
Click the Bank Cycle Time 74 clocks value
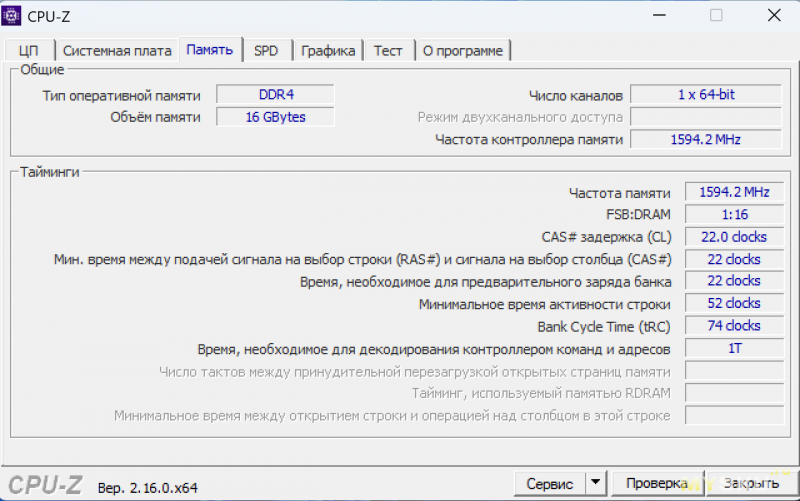pos(734,326)
